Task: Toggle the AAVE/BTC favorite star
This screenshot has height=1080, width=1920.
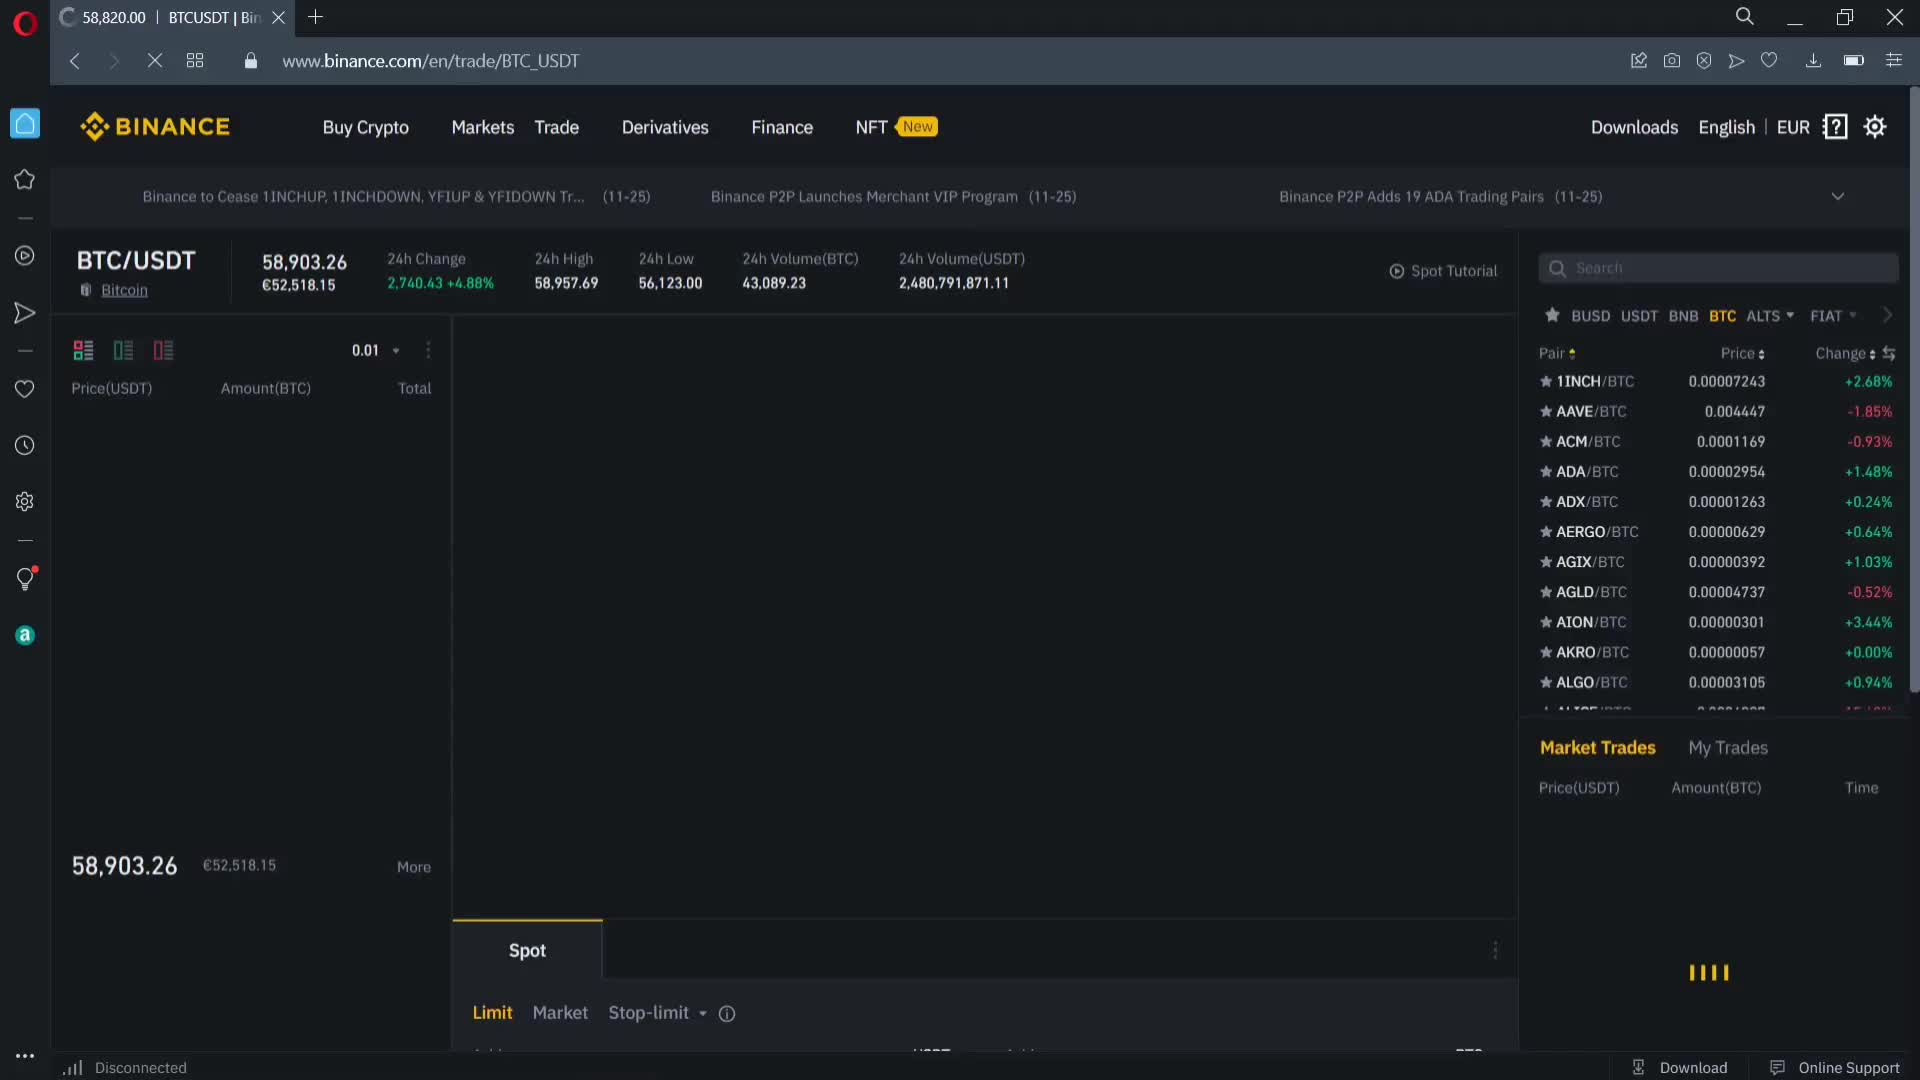Action: tap(1546, 411)
